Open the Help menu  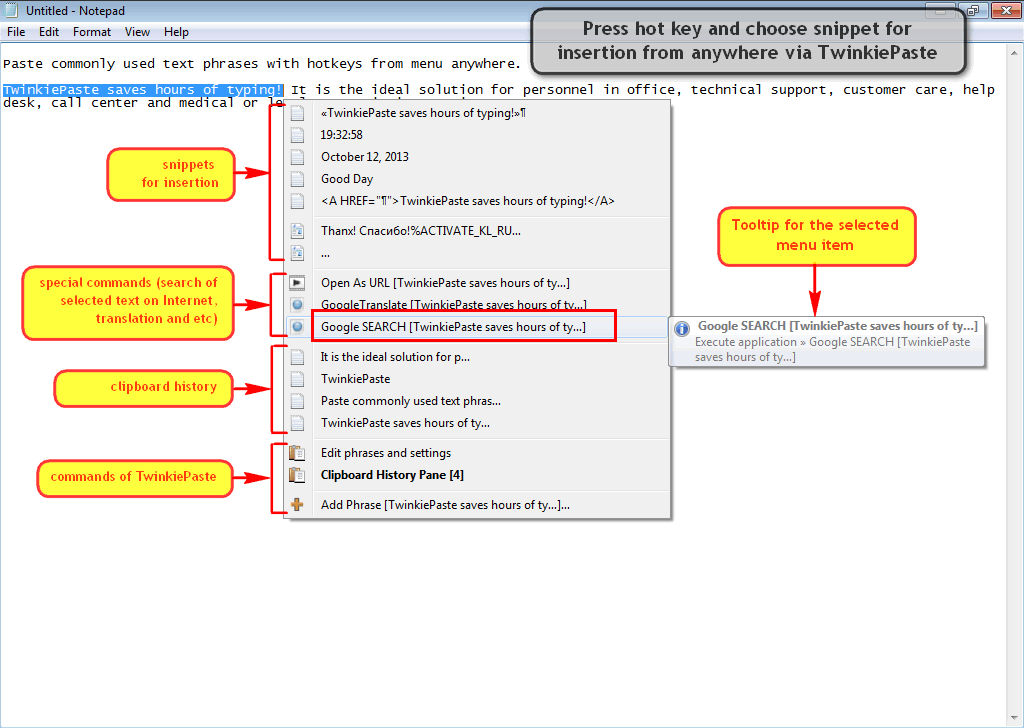click(176, 32)
